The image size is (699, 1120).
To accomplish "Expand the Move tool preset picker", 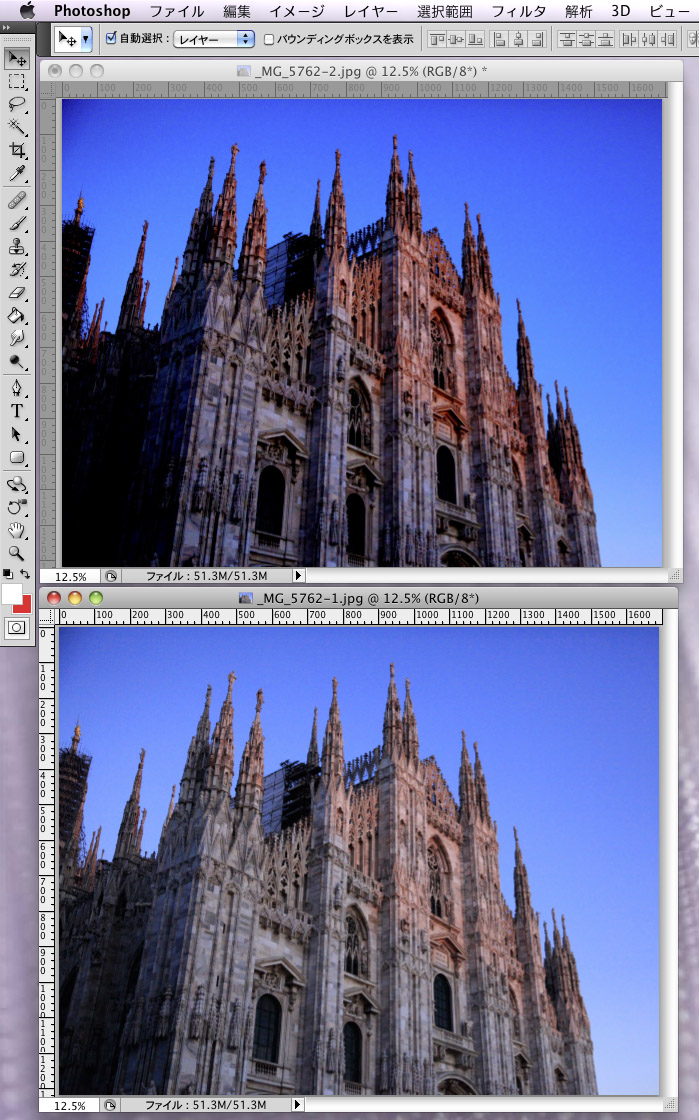I will [86, 39].
